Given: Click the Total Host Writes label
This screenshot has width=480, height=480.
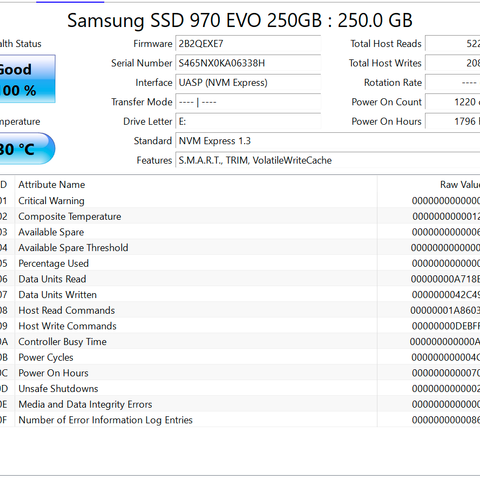Looking at the screenshot, I should [x=385, y=63].
